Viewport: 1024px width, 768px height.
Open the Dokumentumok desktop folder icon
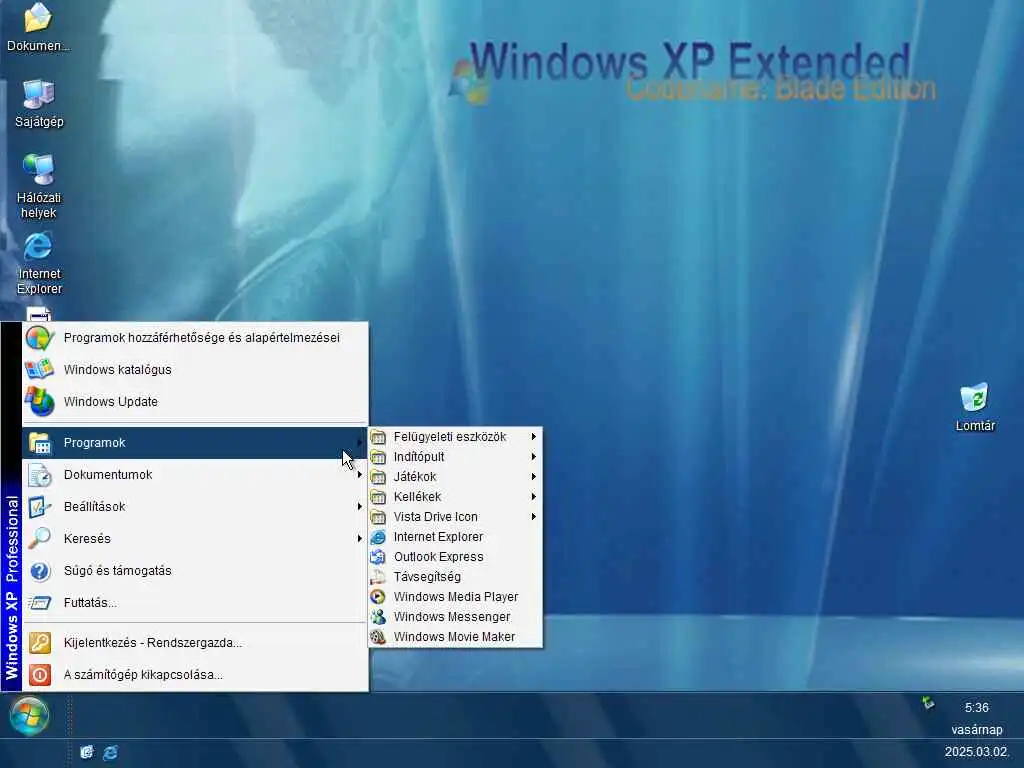point(38,18)
